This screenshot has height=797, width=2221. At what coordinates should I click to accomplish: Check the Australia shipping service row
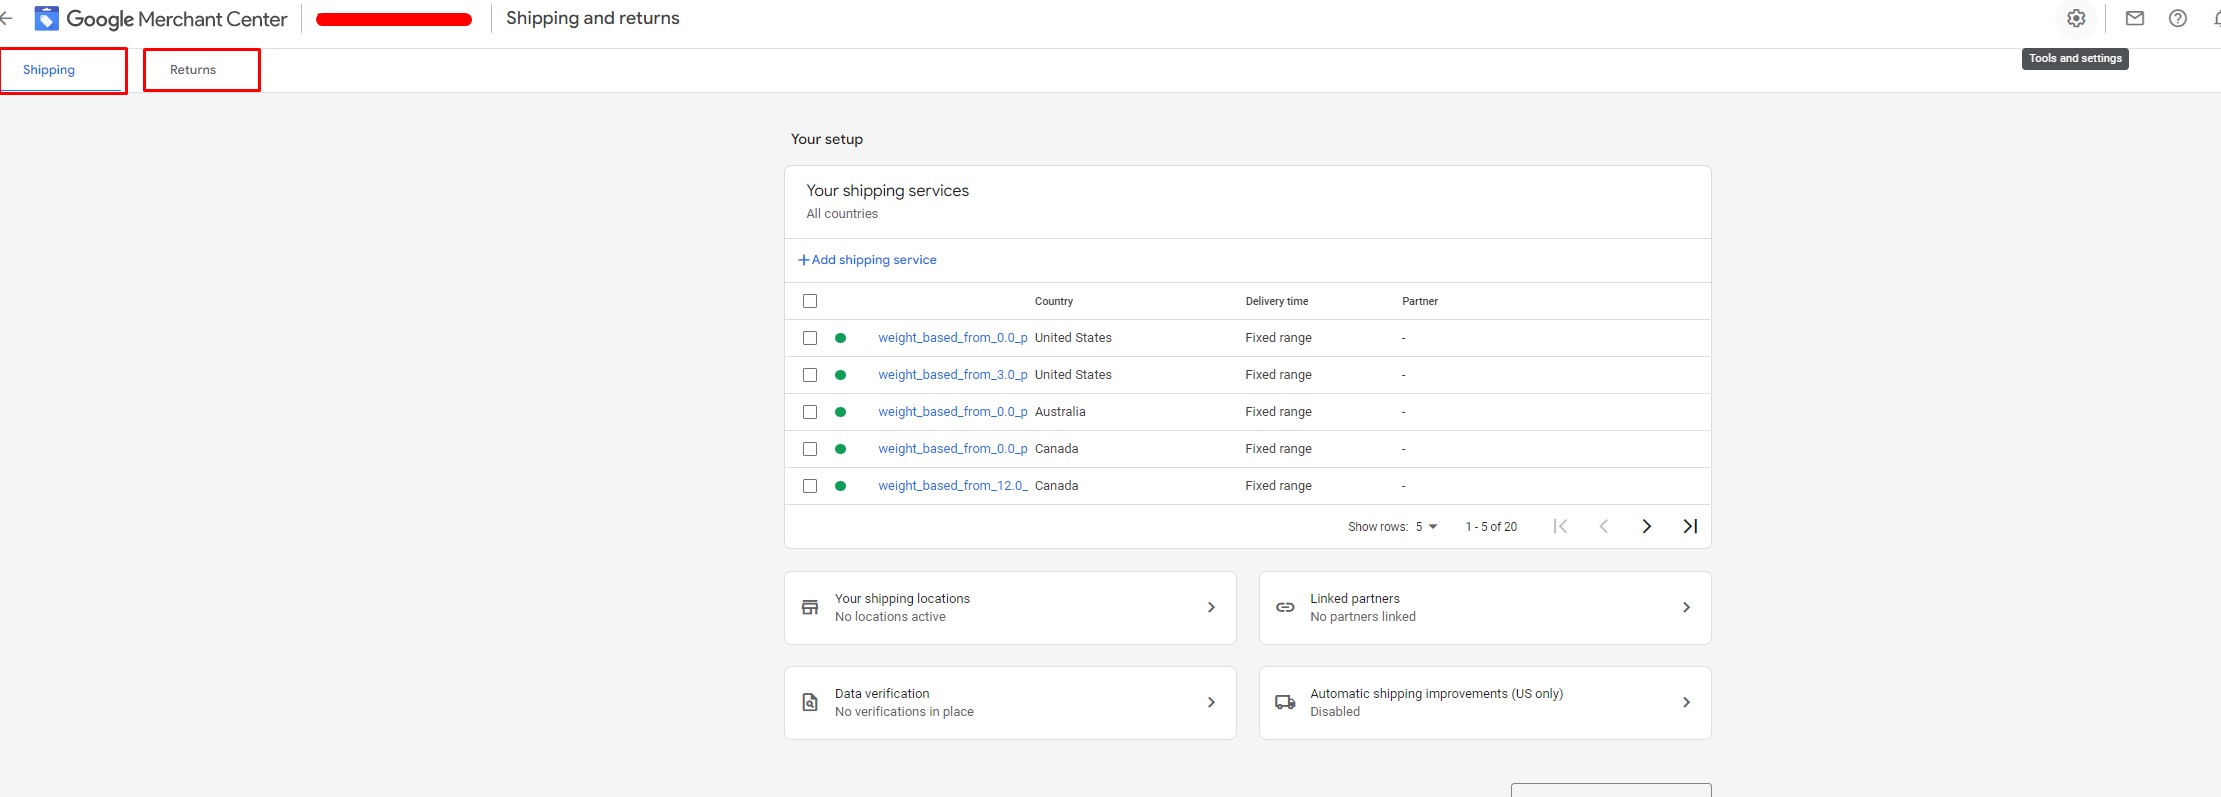(810, 412)
